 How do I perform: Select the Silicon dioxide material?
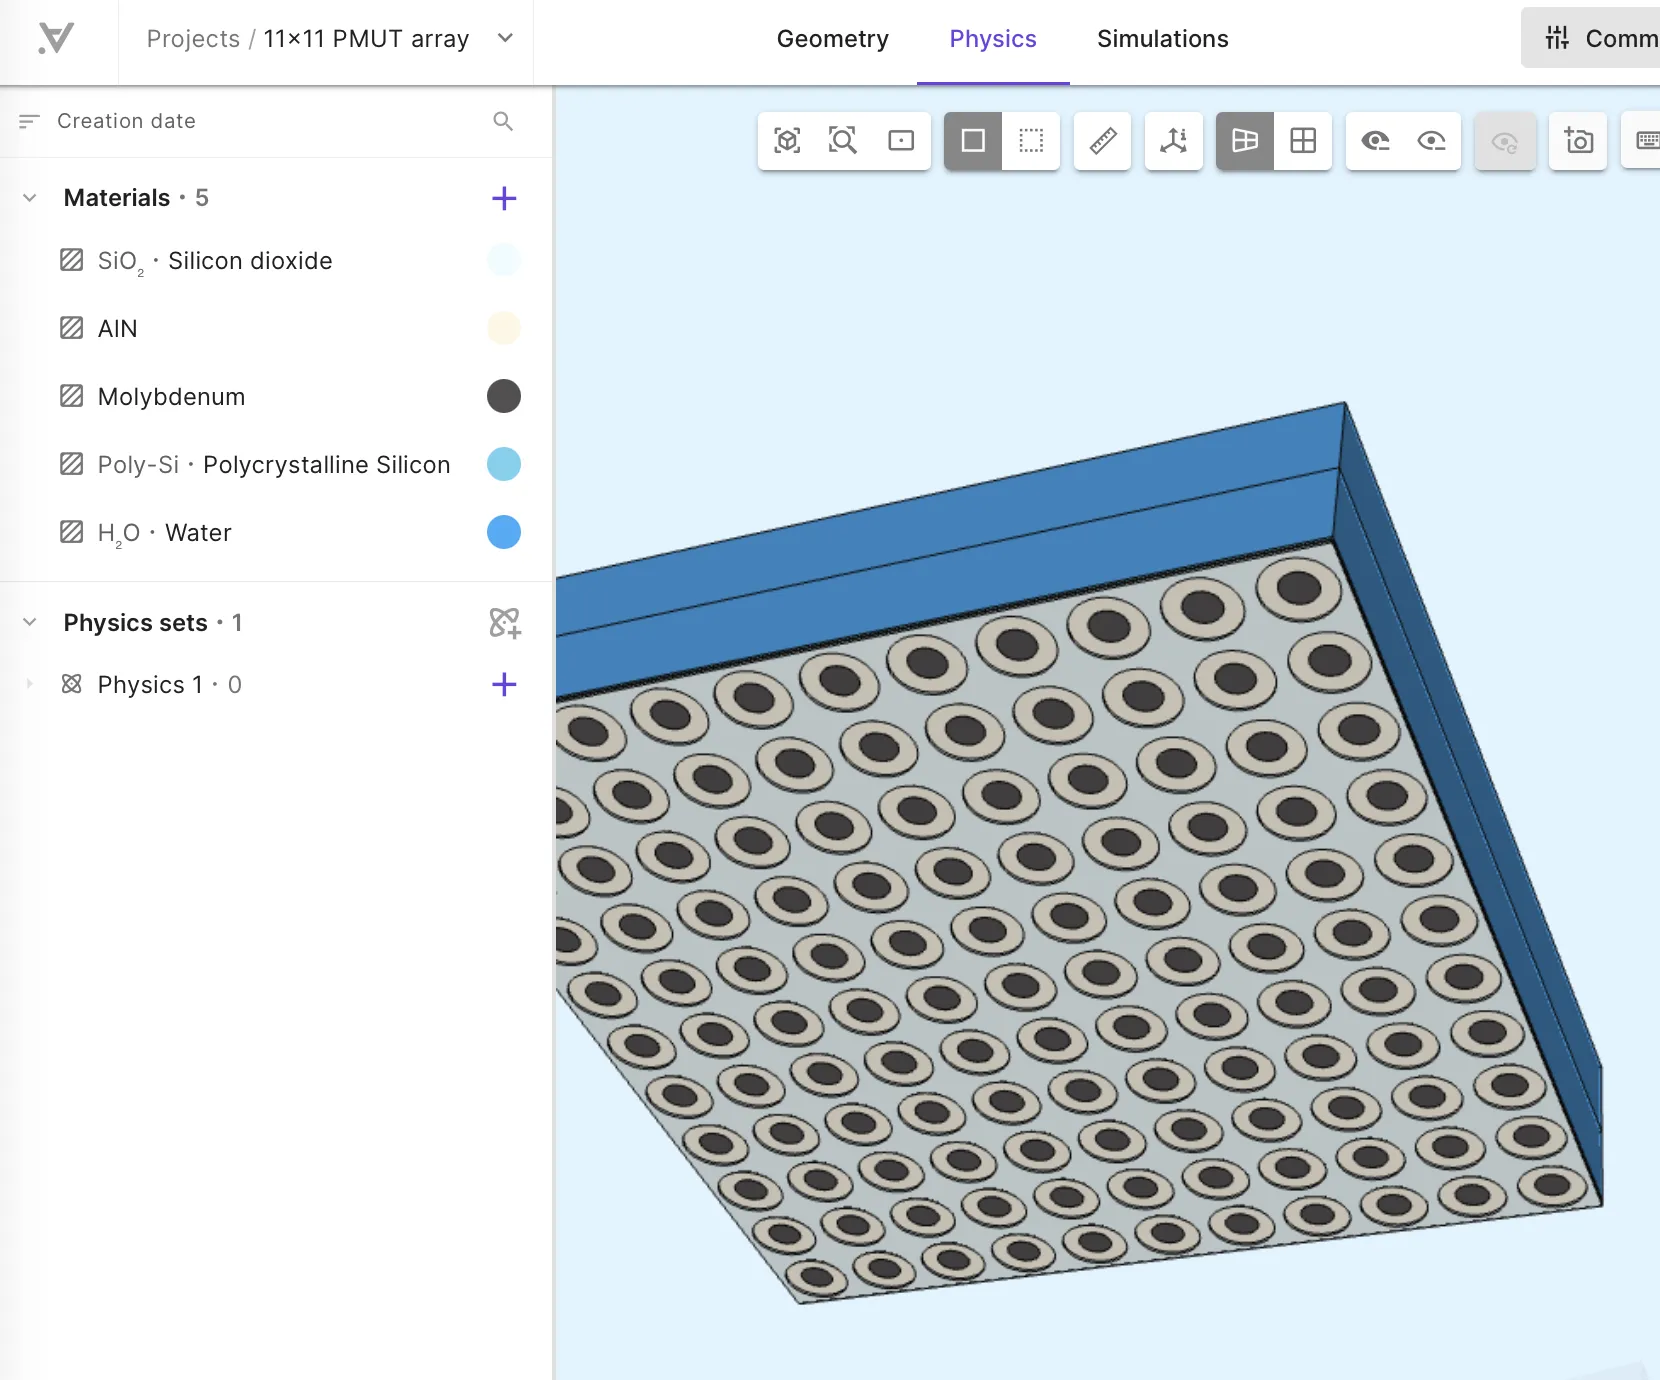click(x=276, y=261)
